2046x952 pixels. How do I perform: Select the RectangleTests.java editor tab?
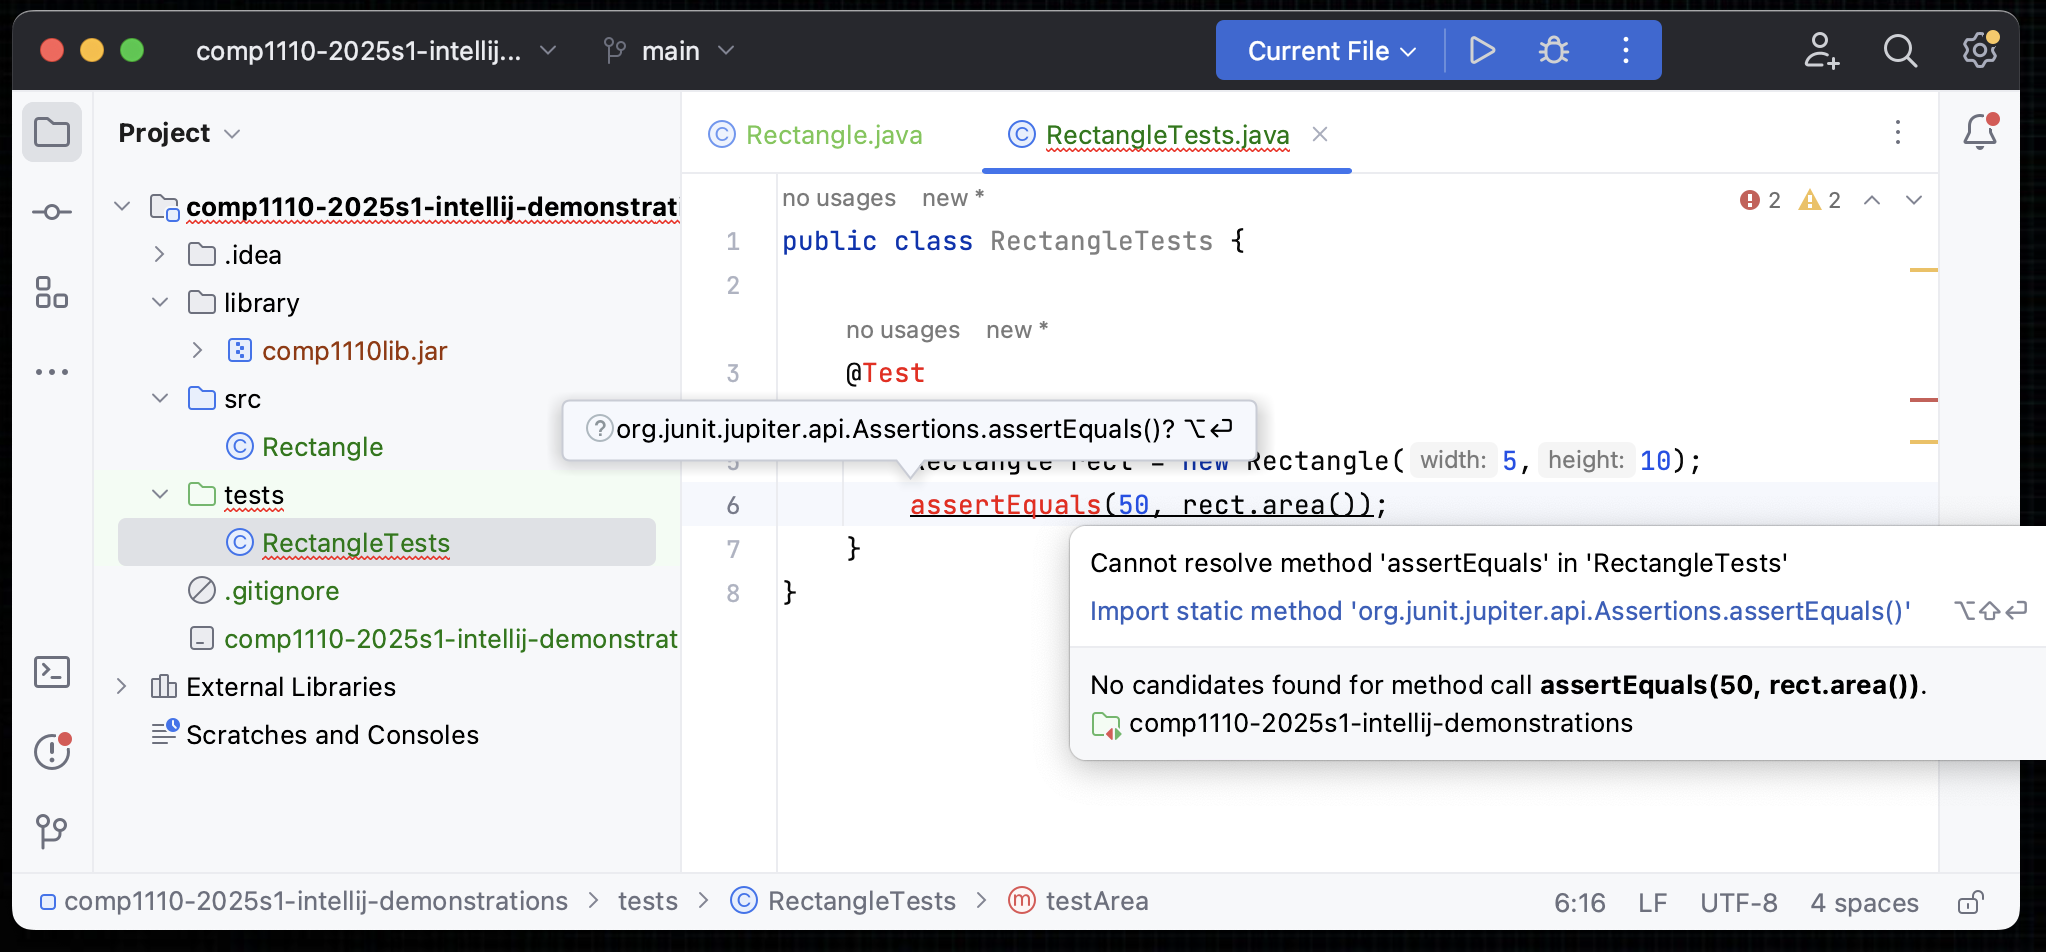pyautogui.click(x=1166, y=134)
